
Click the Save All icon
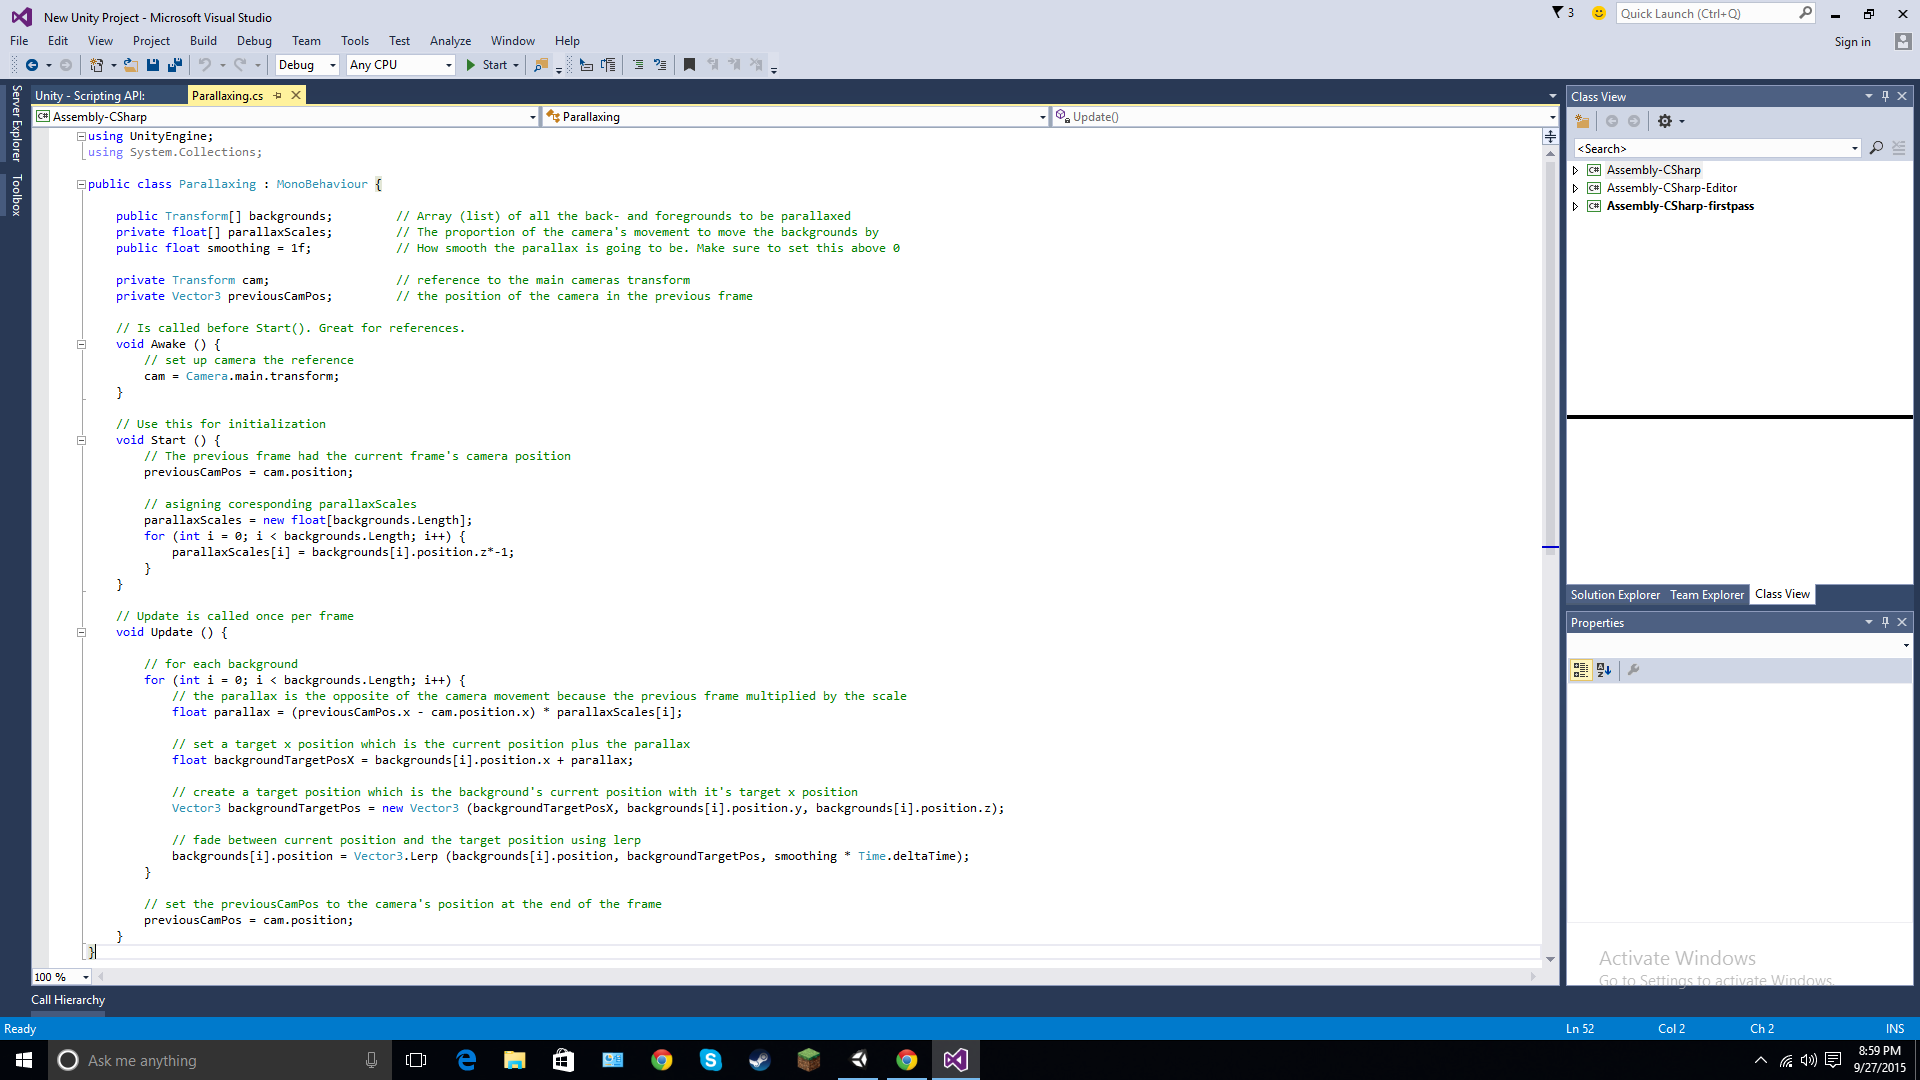173,65
